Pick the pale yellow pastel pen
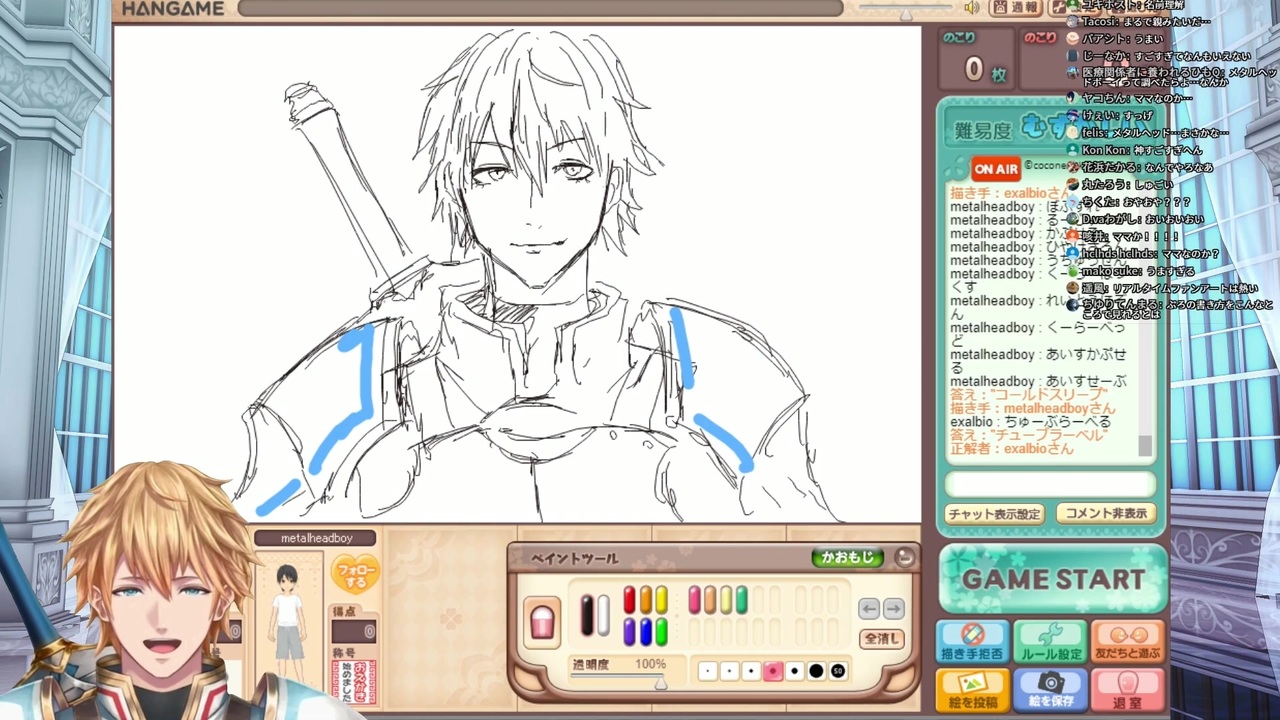 pos(726,600)
